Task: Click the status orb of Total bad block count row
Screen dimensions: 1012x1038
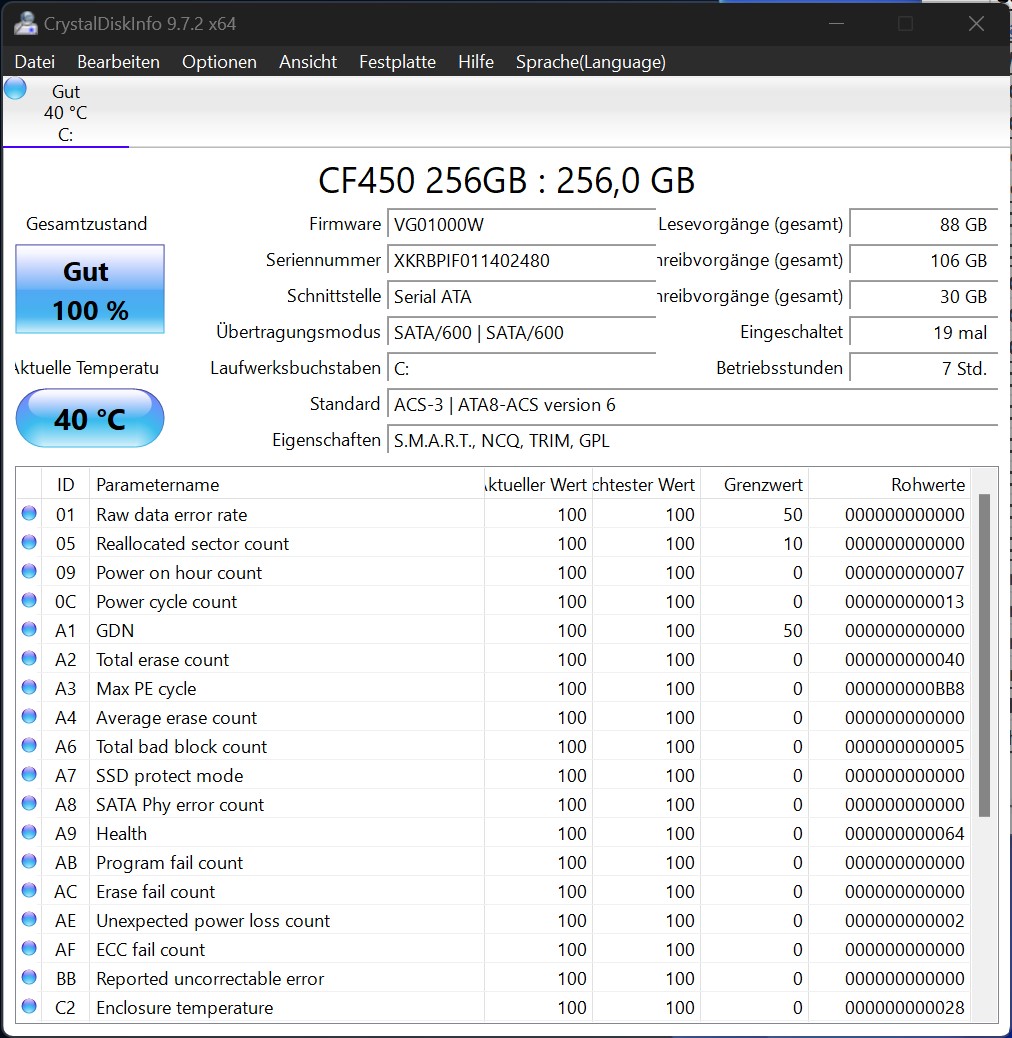Action: (29, 745)
